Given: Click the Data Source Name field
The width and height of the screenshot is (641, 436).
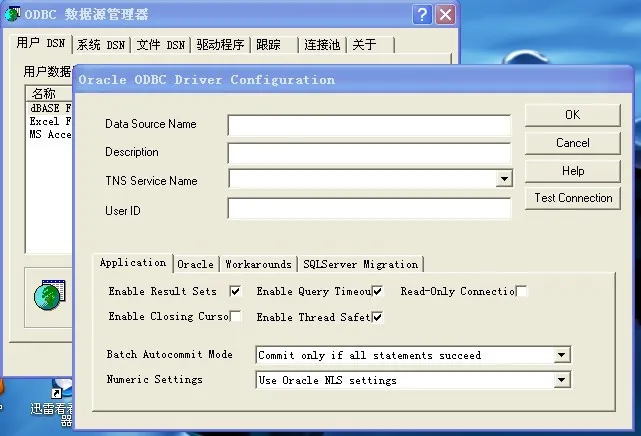Looking at the screenshot, I should pos(369,125).
